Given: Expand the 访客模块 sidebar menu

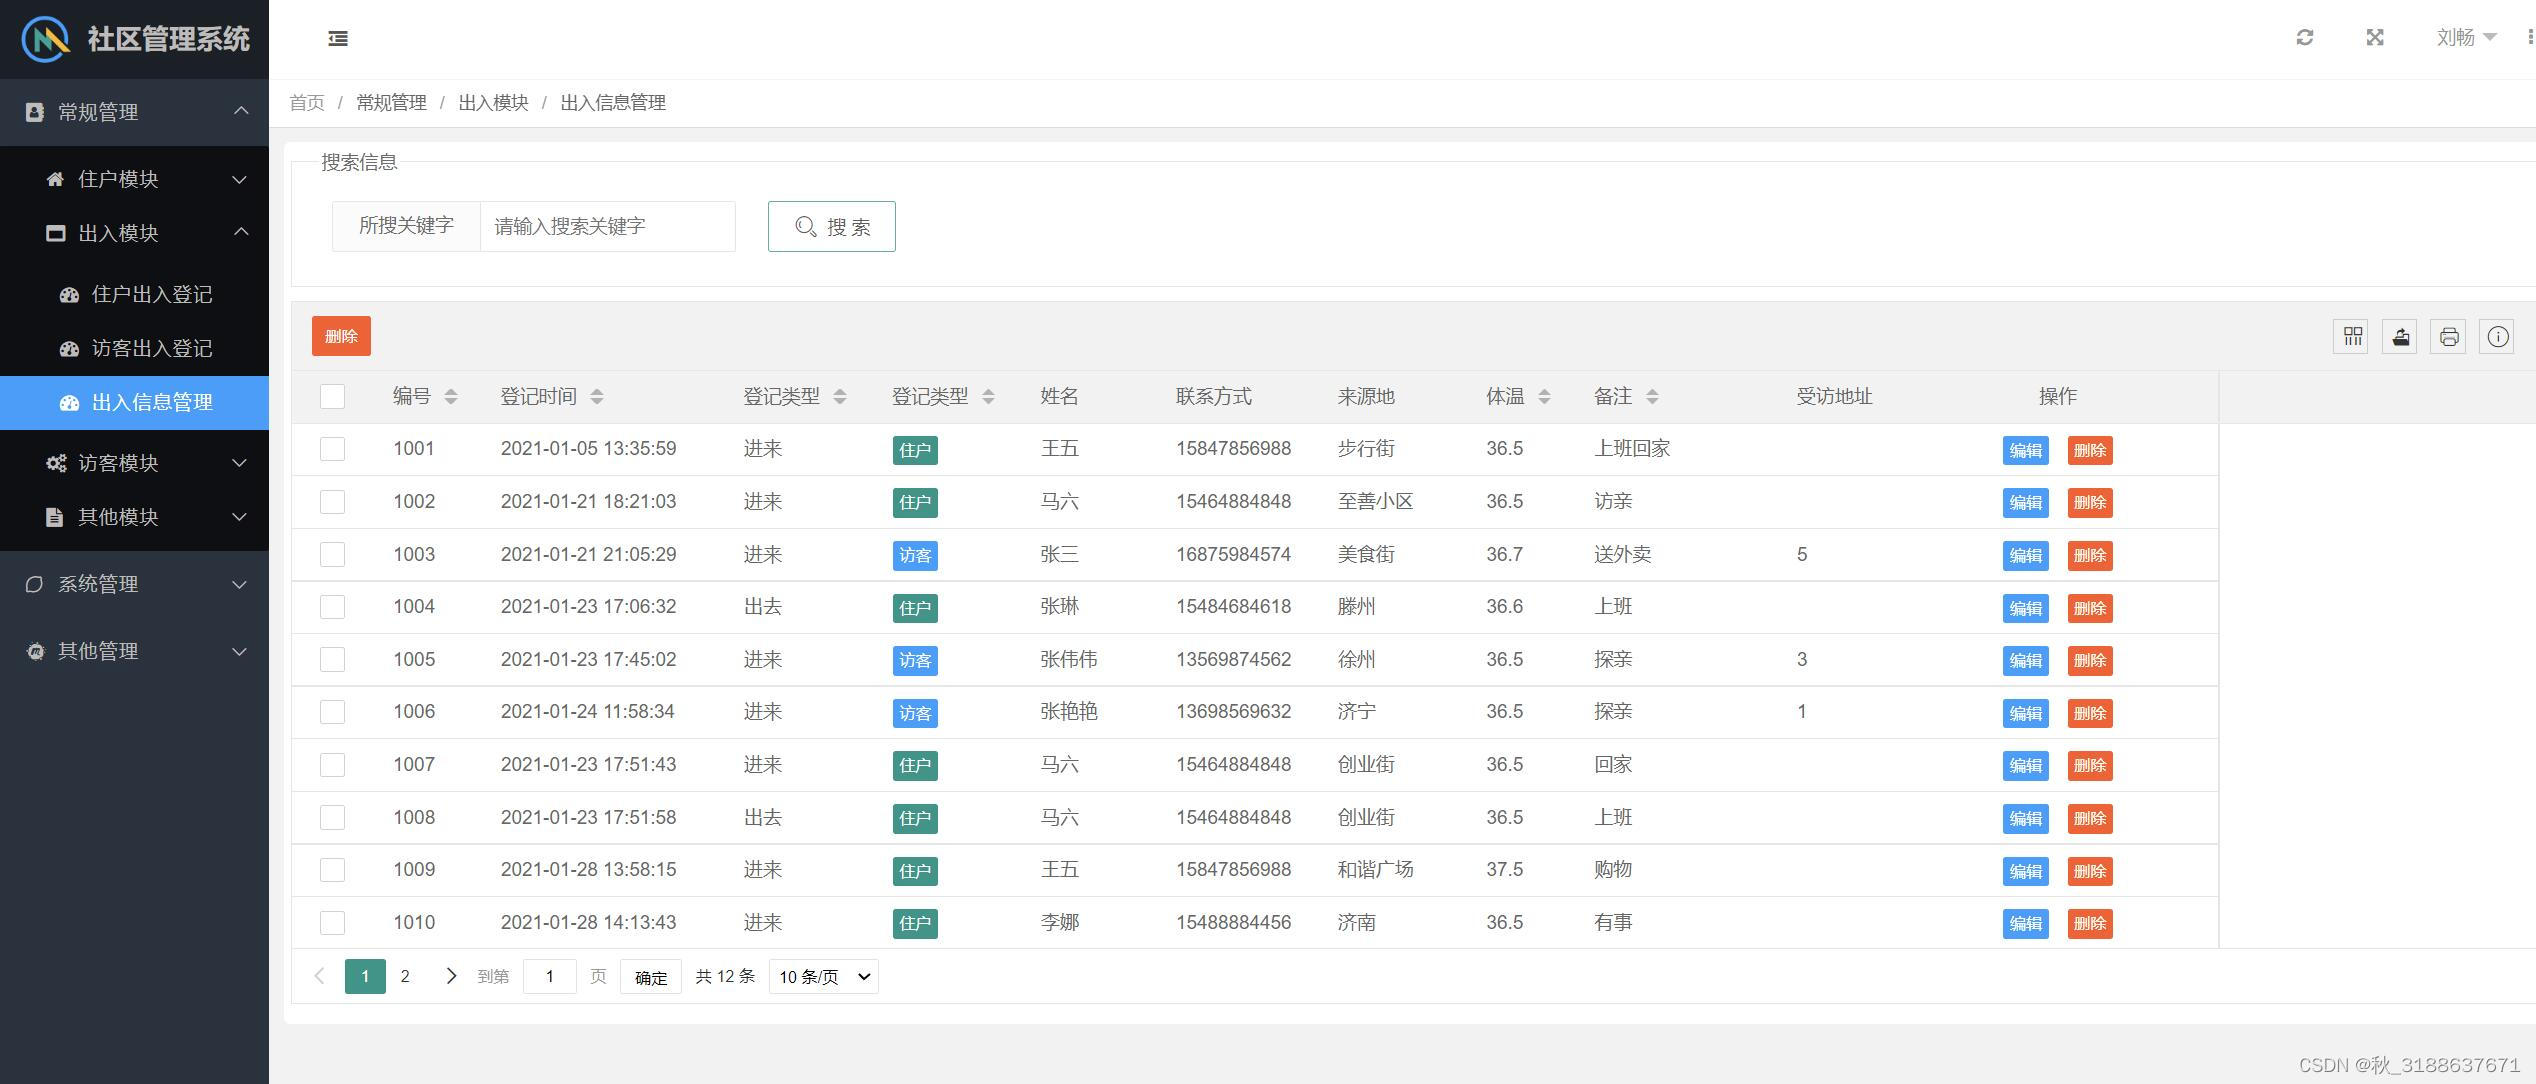Looking at the screenshot, I should (x=134, y=463).
